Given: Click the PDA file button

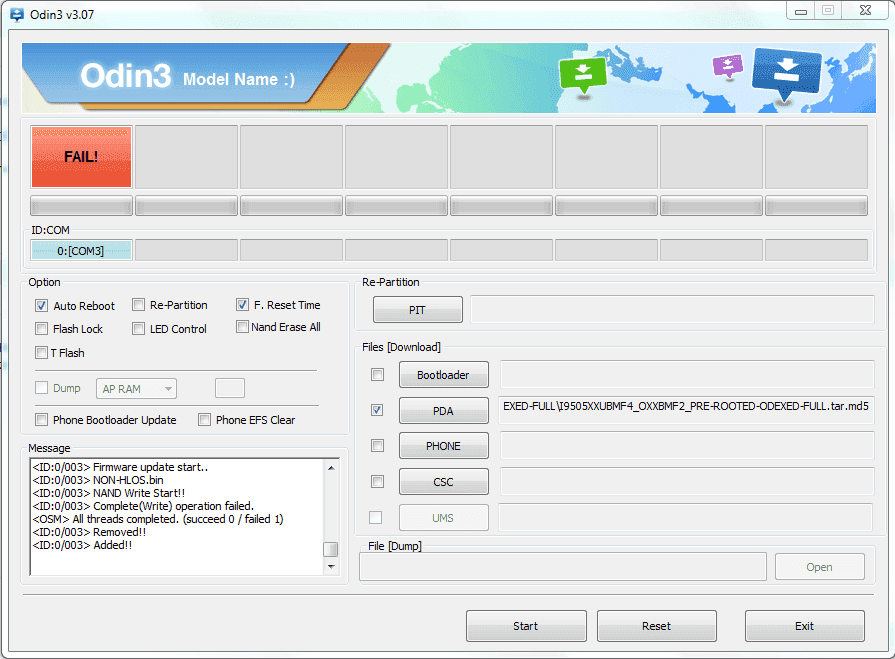Looking at the screenshot, I should coord(444,411).
